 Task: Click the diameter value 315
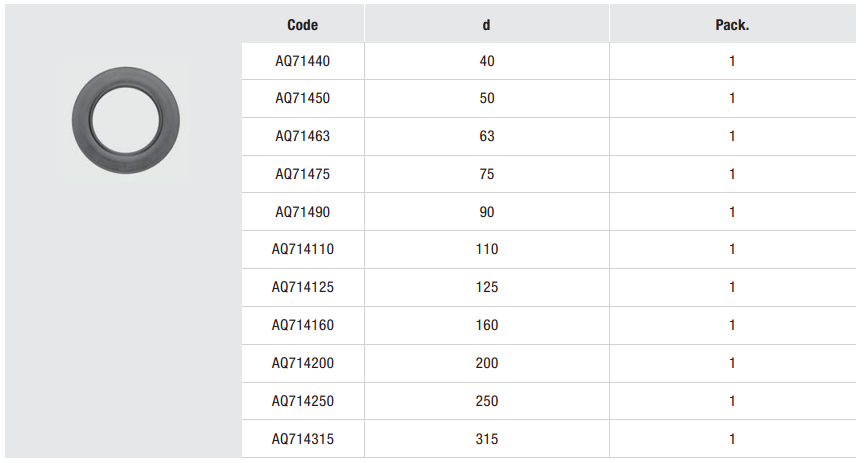[x=487, y=439]
